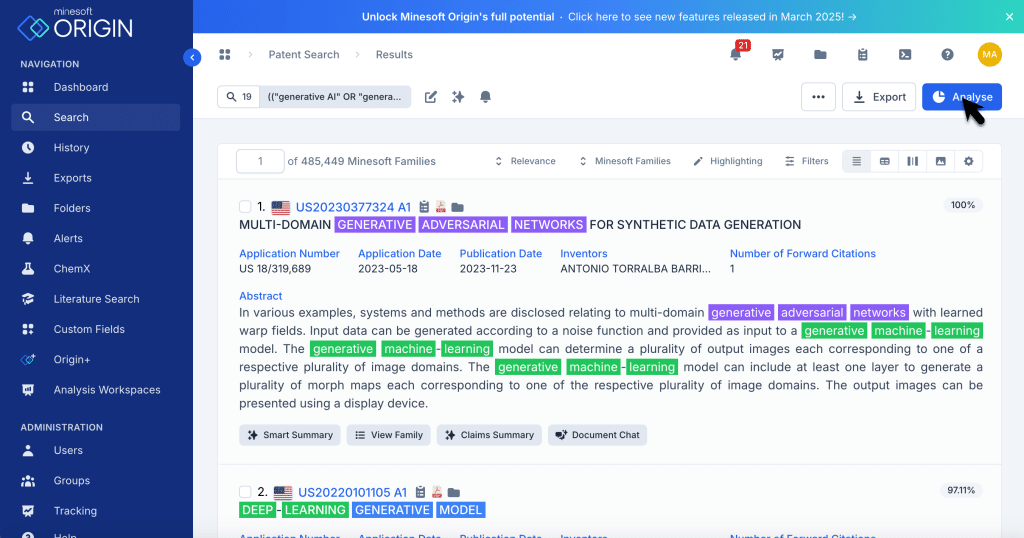This screenshot has height=538, width=1024.
Task: Open the three-dots more options menu
Action: (x=818, y=97)
